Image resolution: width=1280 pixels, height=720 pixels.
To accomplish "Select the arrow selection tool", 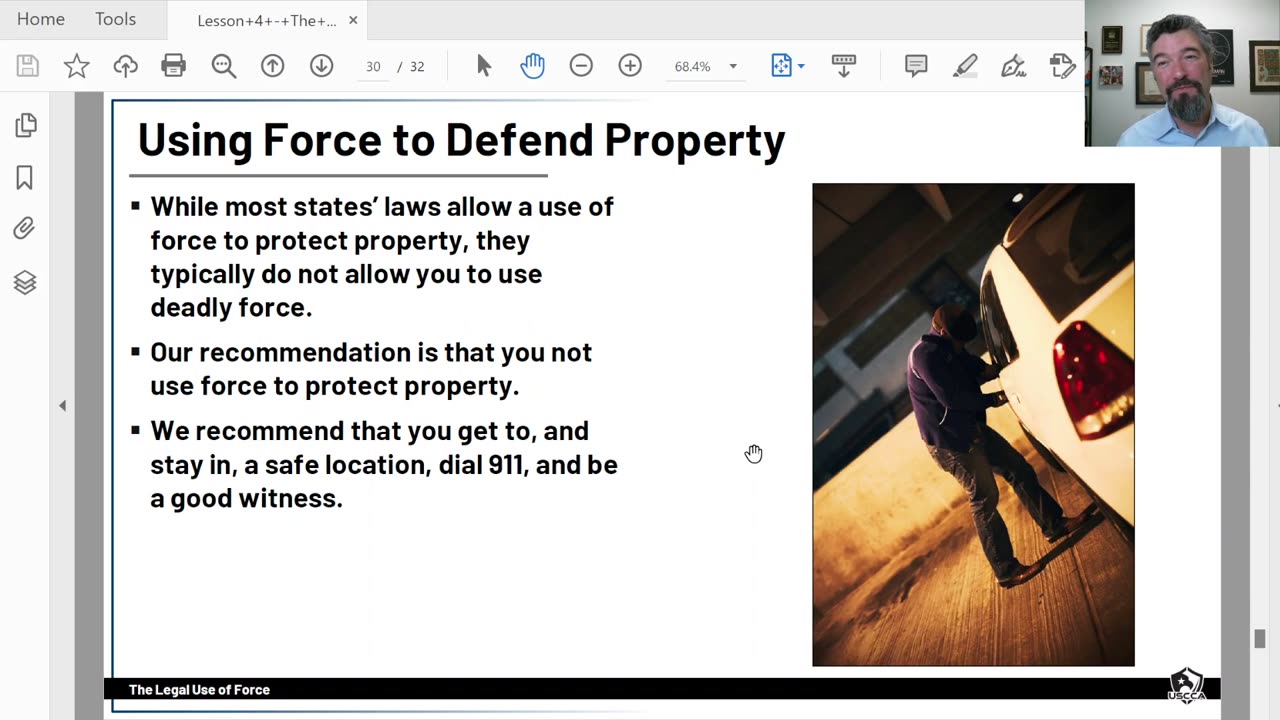I will pyautogui.click(x=484, y=66).
